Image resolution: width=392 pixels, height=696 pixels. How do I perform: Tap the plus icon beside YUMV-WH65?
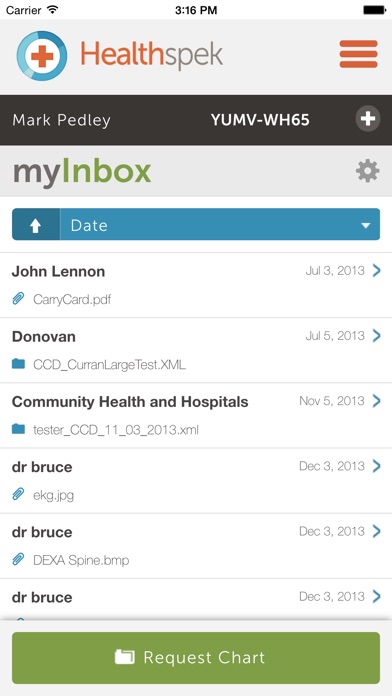pyautogui.click(x=368, y=119)
